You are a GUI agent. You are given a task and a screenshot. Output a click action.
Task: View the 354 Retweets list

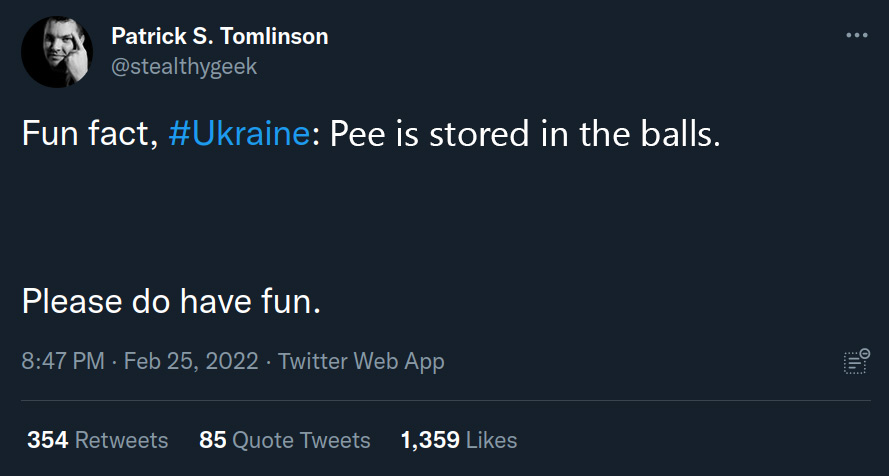(x=98, y=439)
